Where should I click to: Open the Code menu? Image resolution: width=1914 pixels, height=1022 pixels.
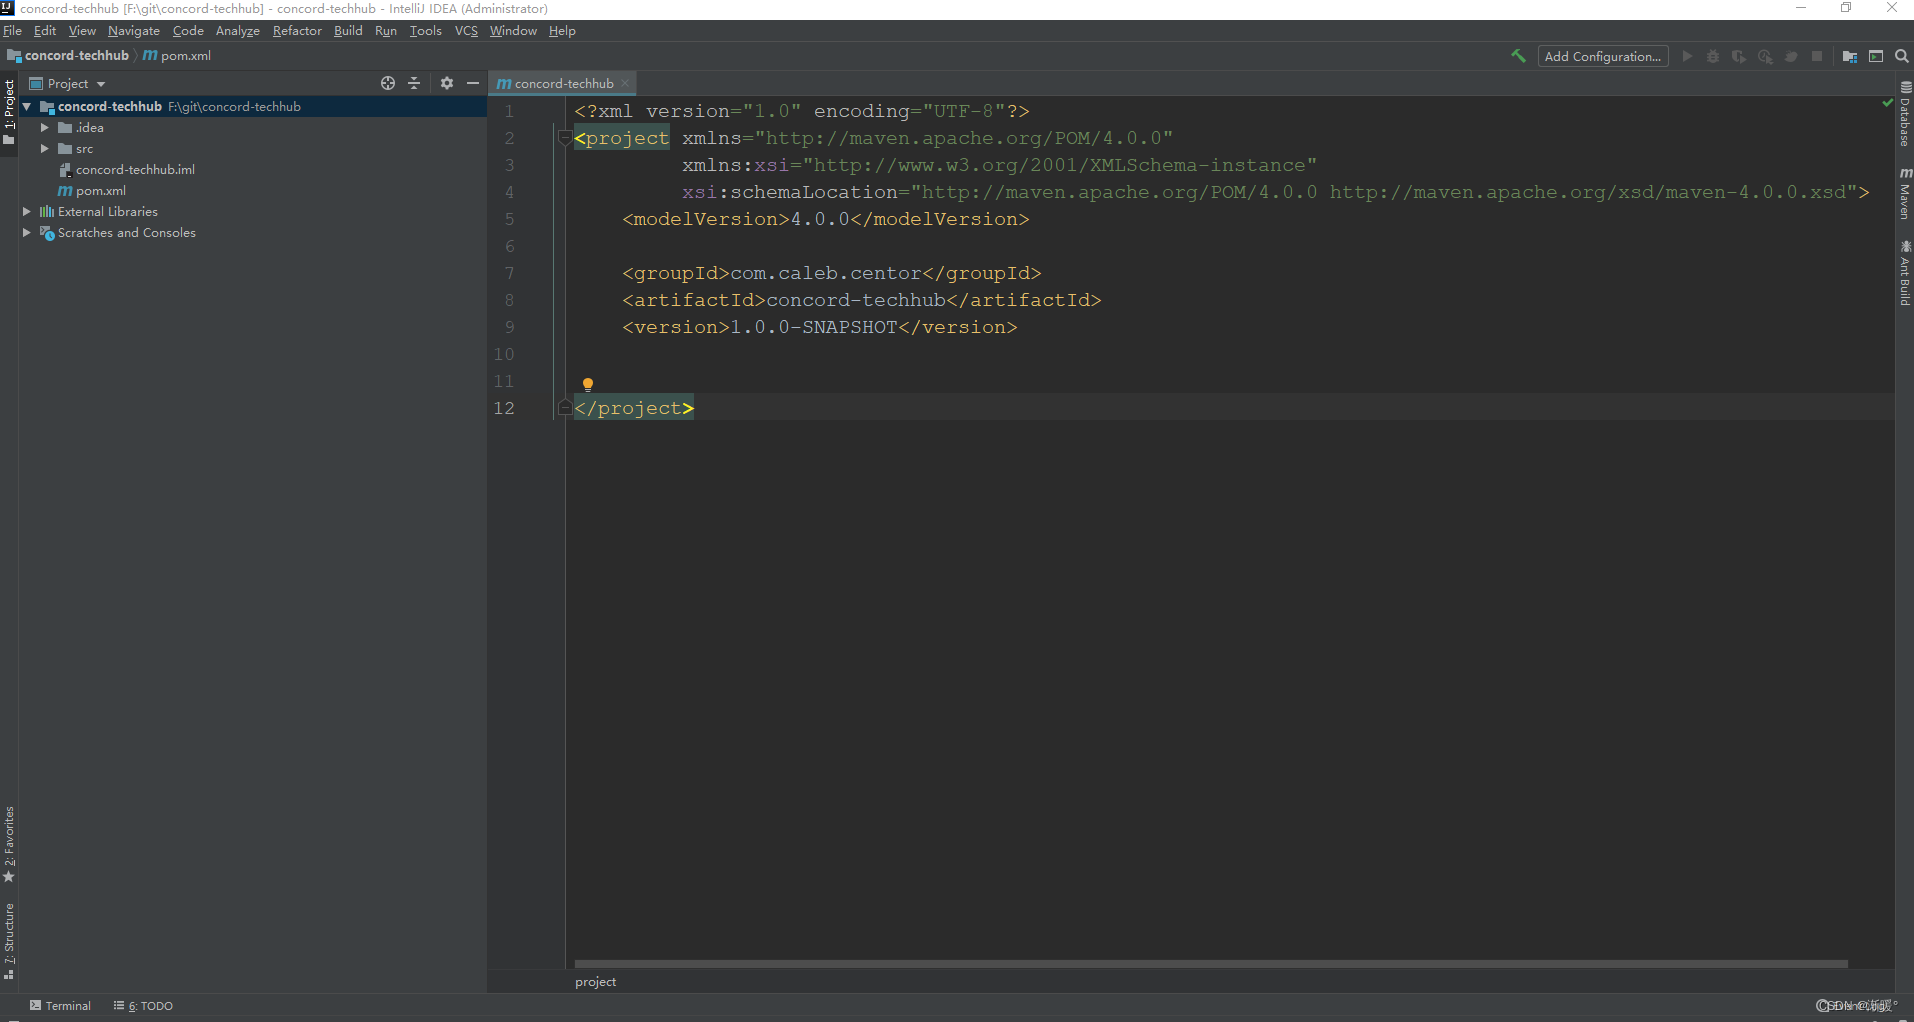[188, 31]
